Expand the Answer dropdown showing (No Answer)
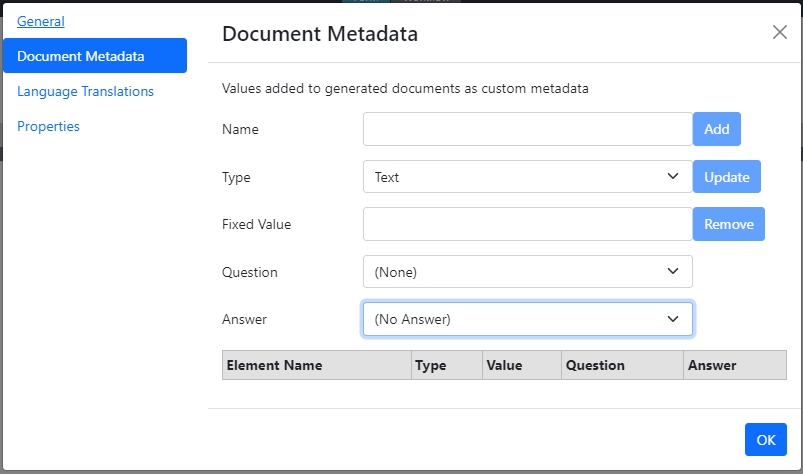The width and height of the screenshot is (803, 474). (527, 319)
